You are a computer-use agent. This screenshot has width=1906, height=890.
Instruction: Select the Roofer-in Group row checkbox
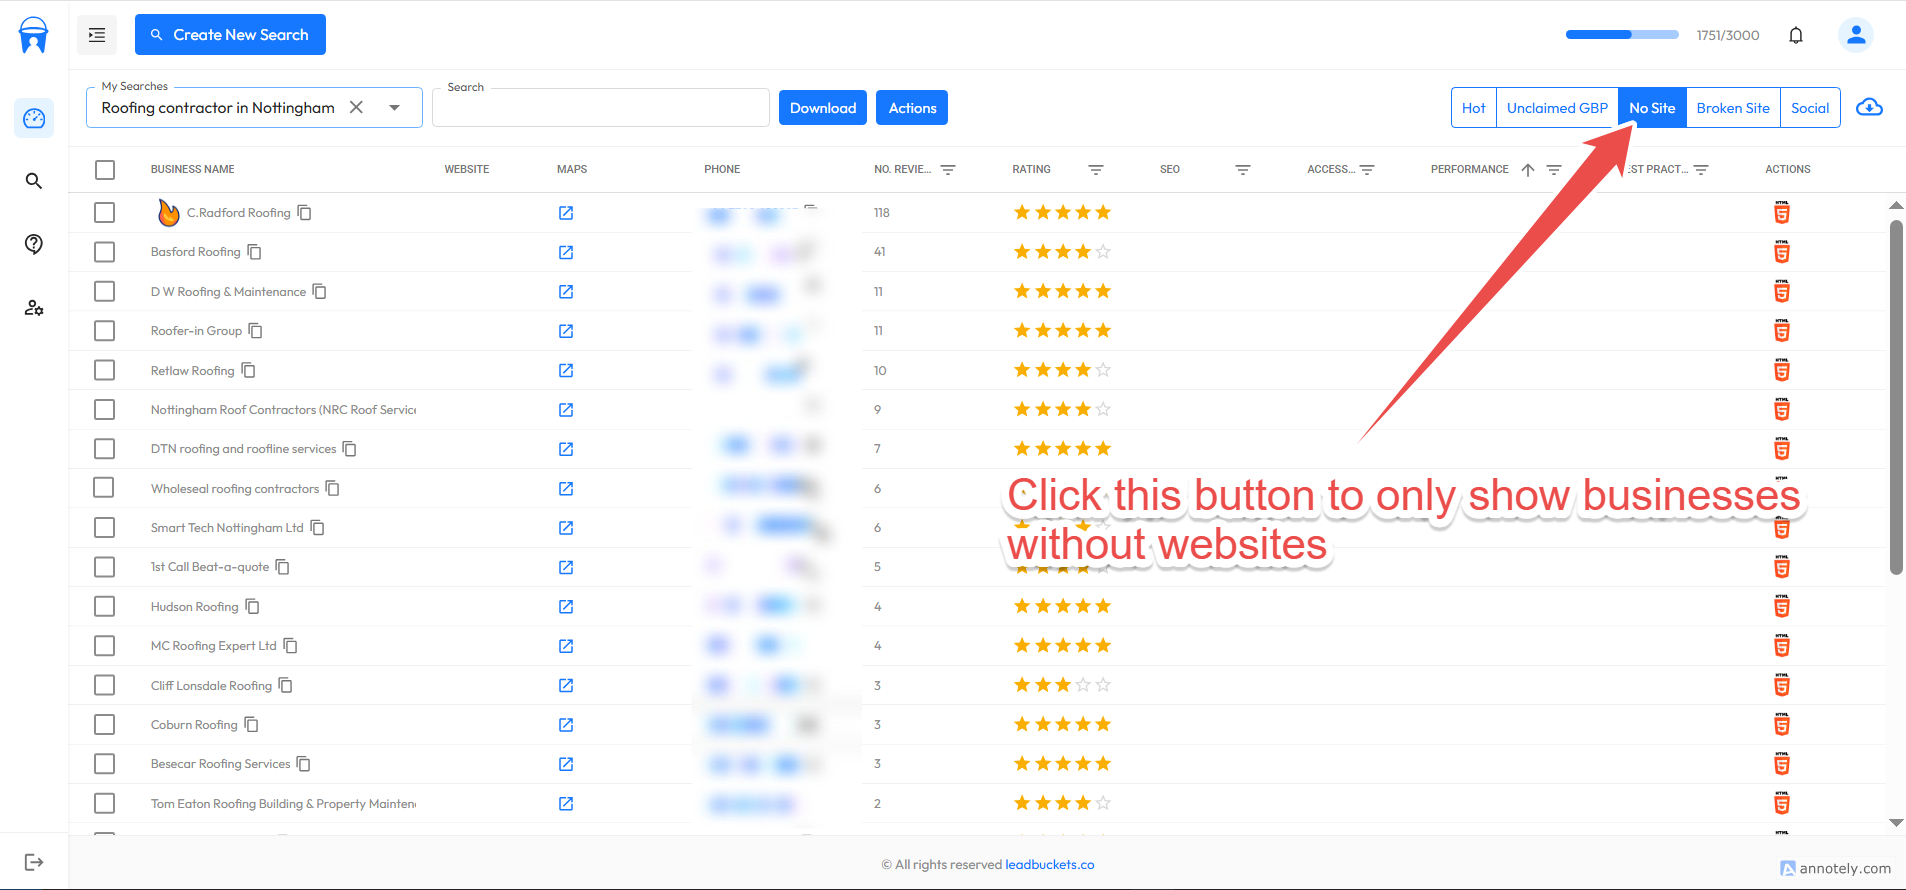point(105,331)
